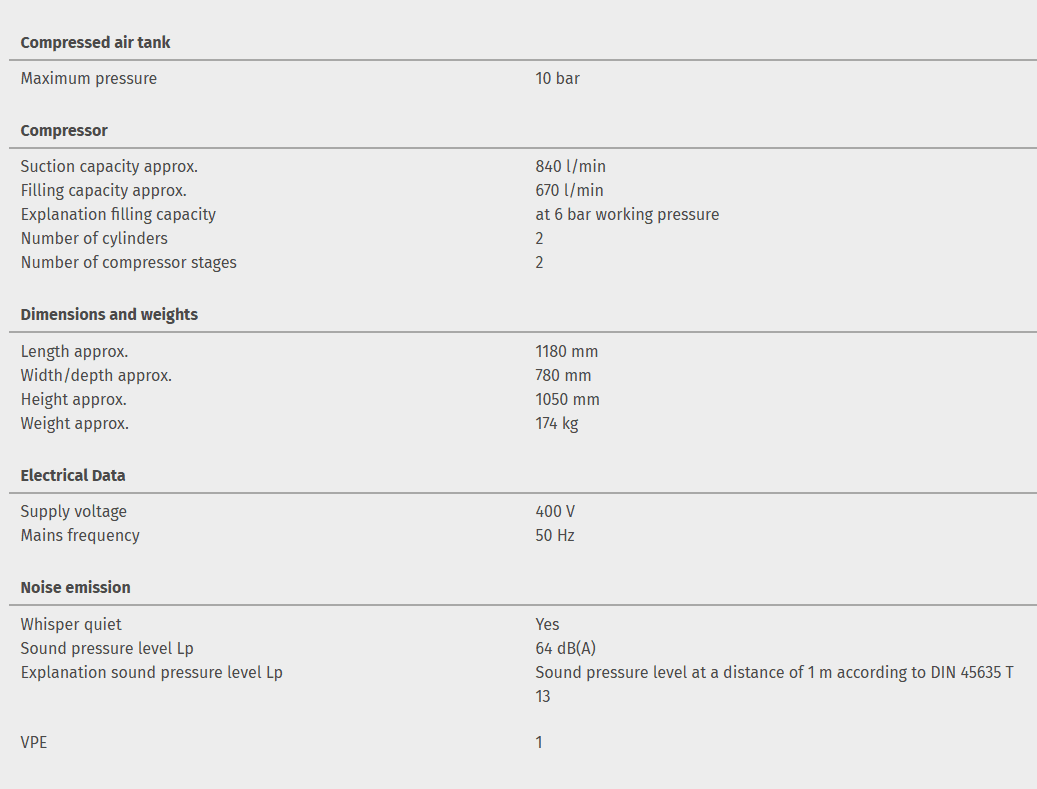Click the Compressed air tank heading

[x=95, y=42]
